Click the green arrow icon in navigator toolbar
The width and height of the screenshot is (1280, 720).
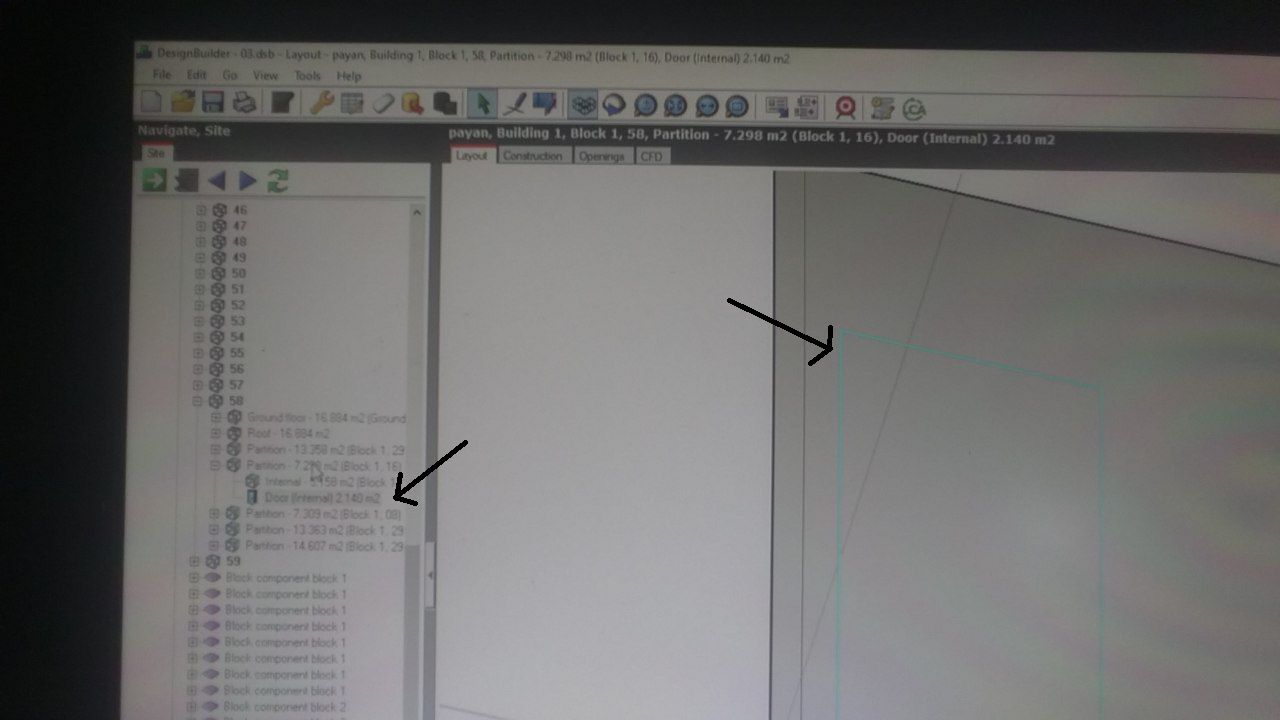point(154,180)
